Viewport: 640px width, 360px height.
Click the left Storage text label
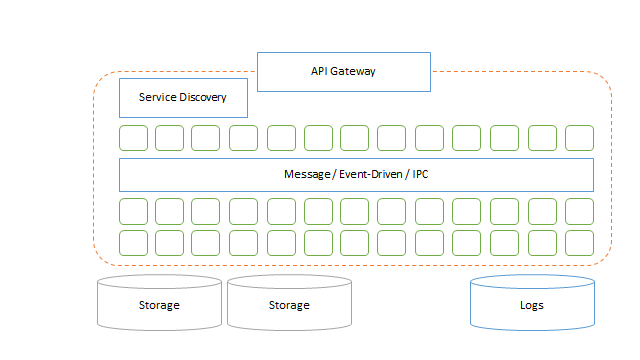tap(159, 305)
